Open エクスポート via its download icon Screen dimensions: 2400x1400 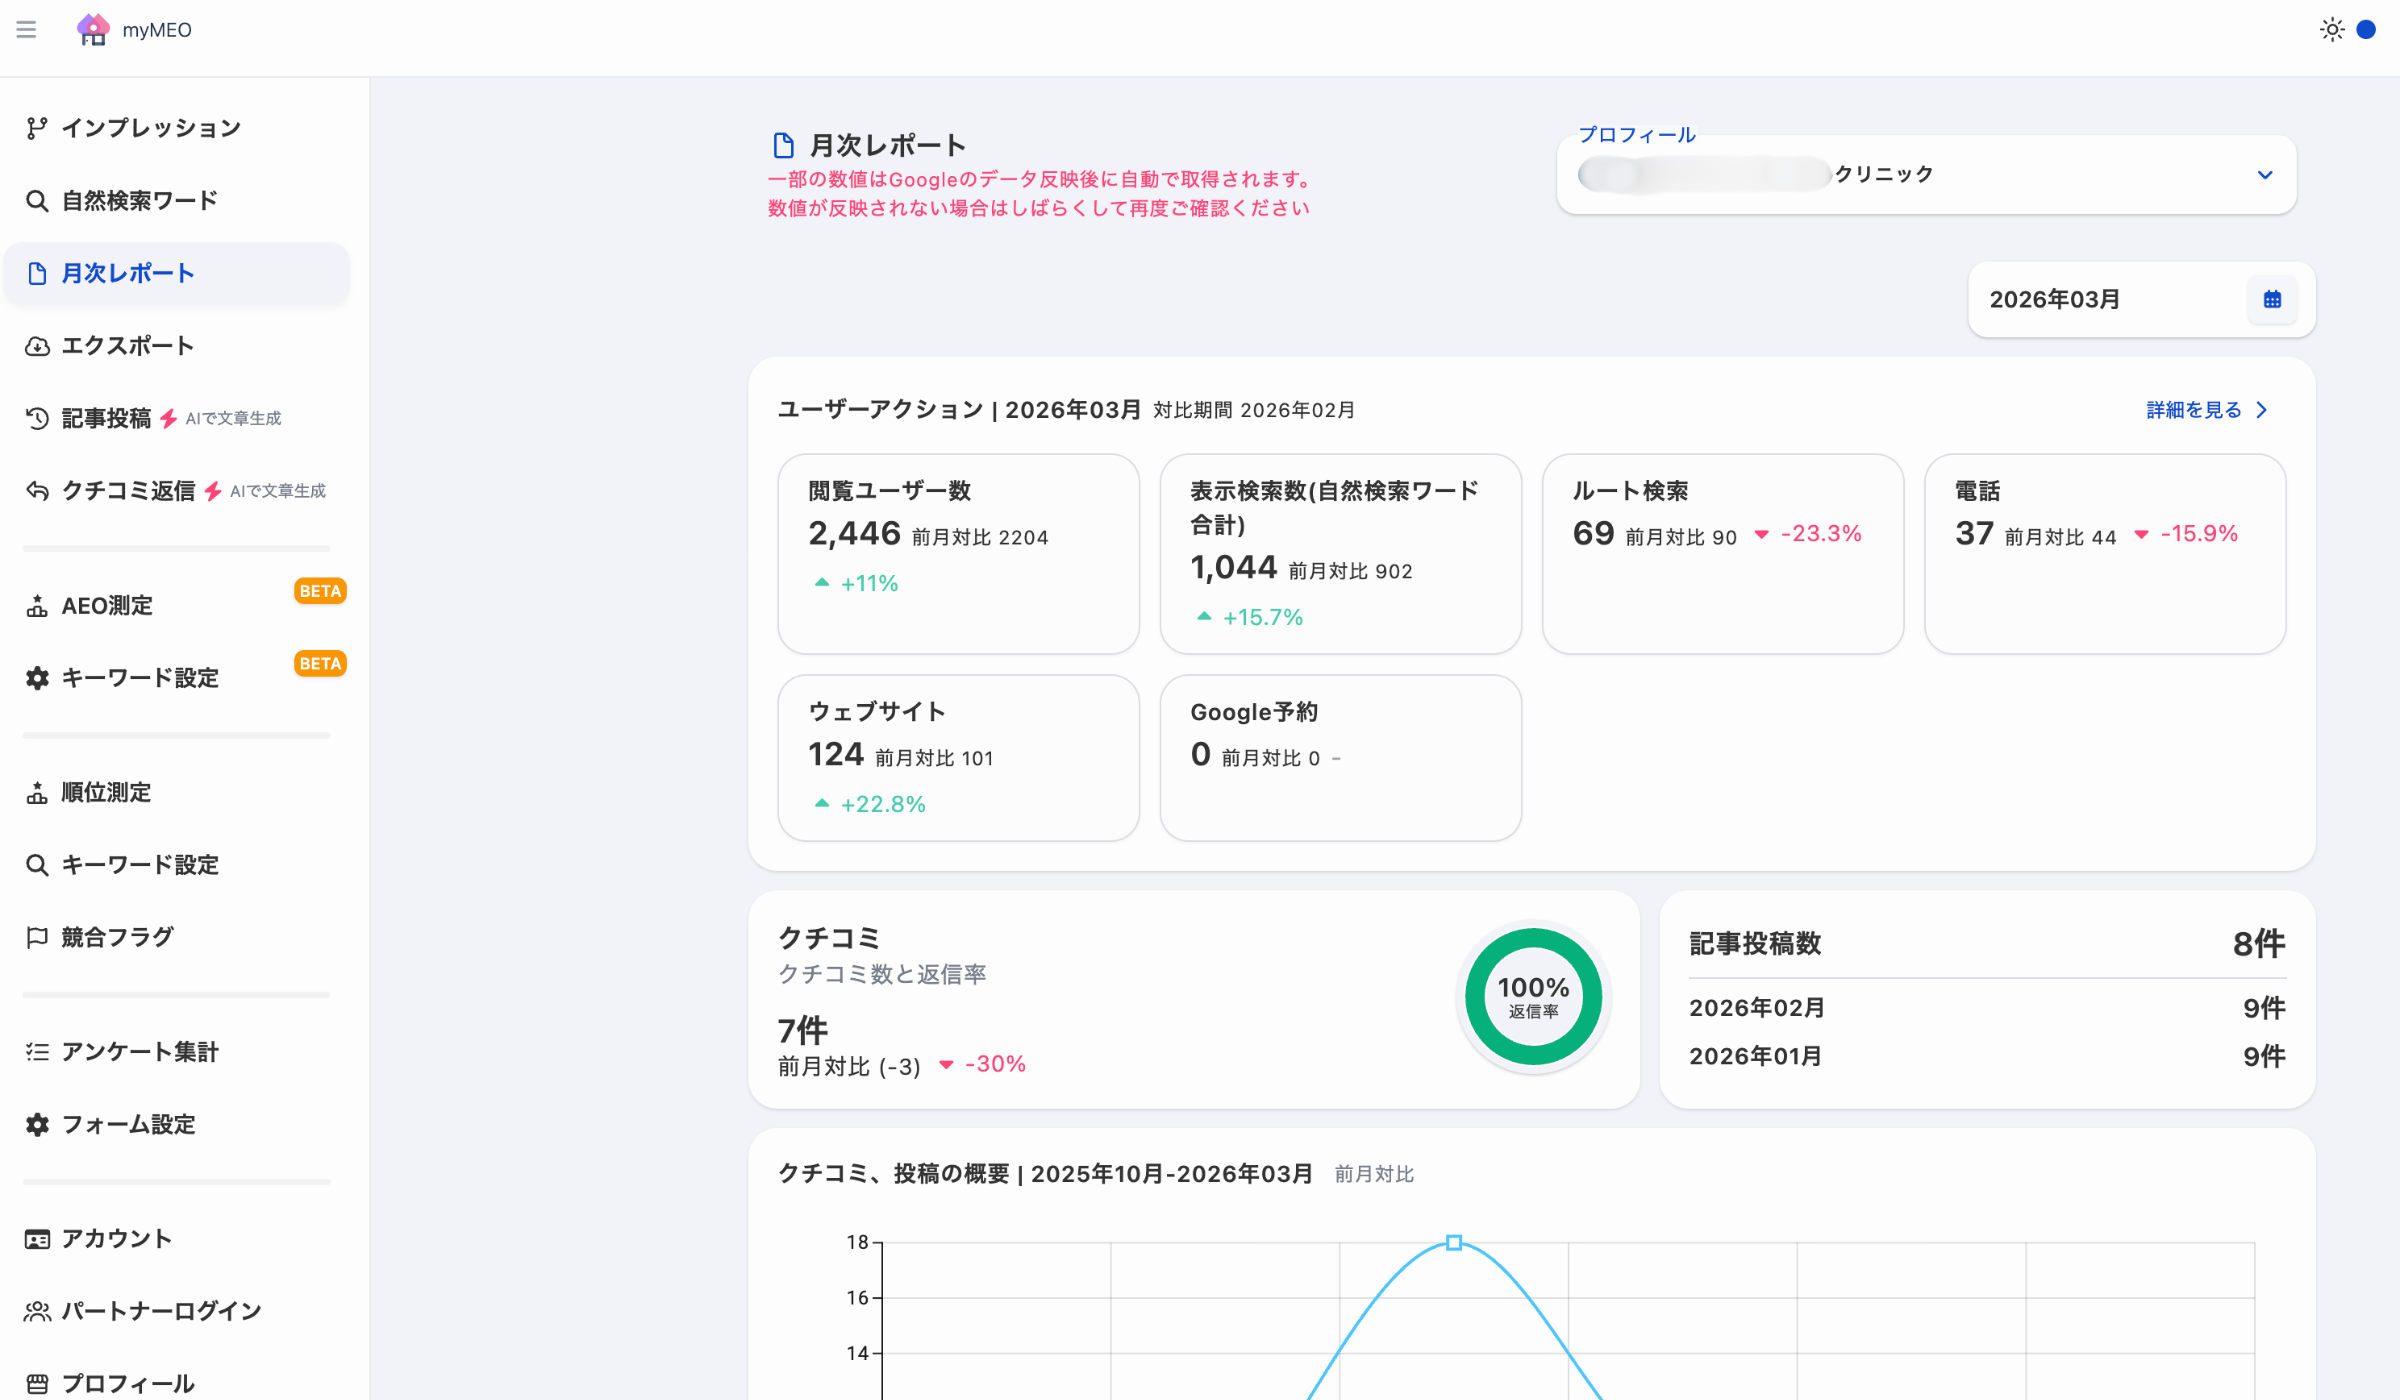37,345
